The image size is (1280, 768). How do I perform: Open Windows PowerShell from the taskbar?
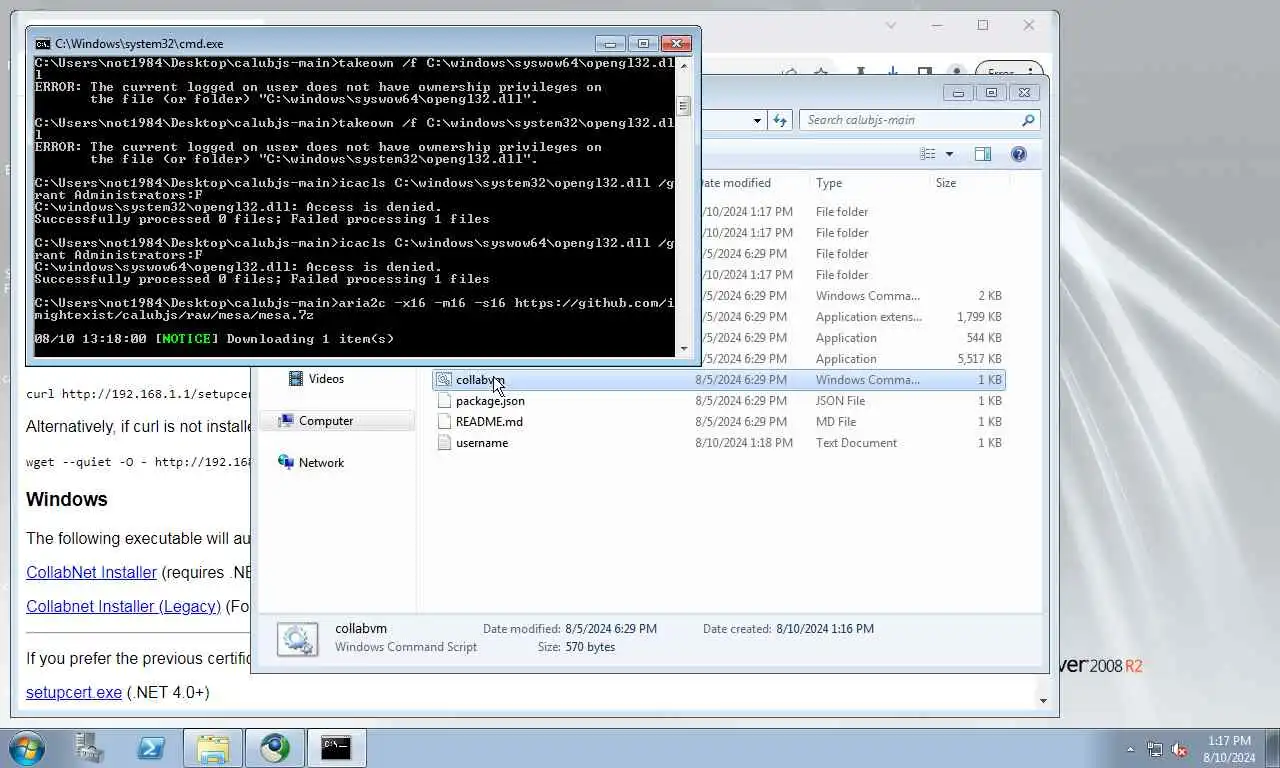151,748
